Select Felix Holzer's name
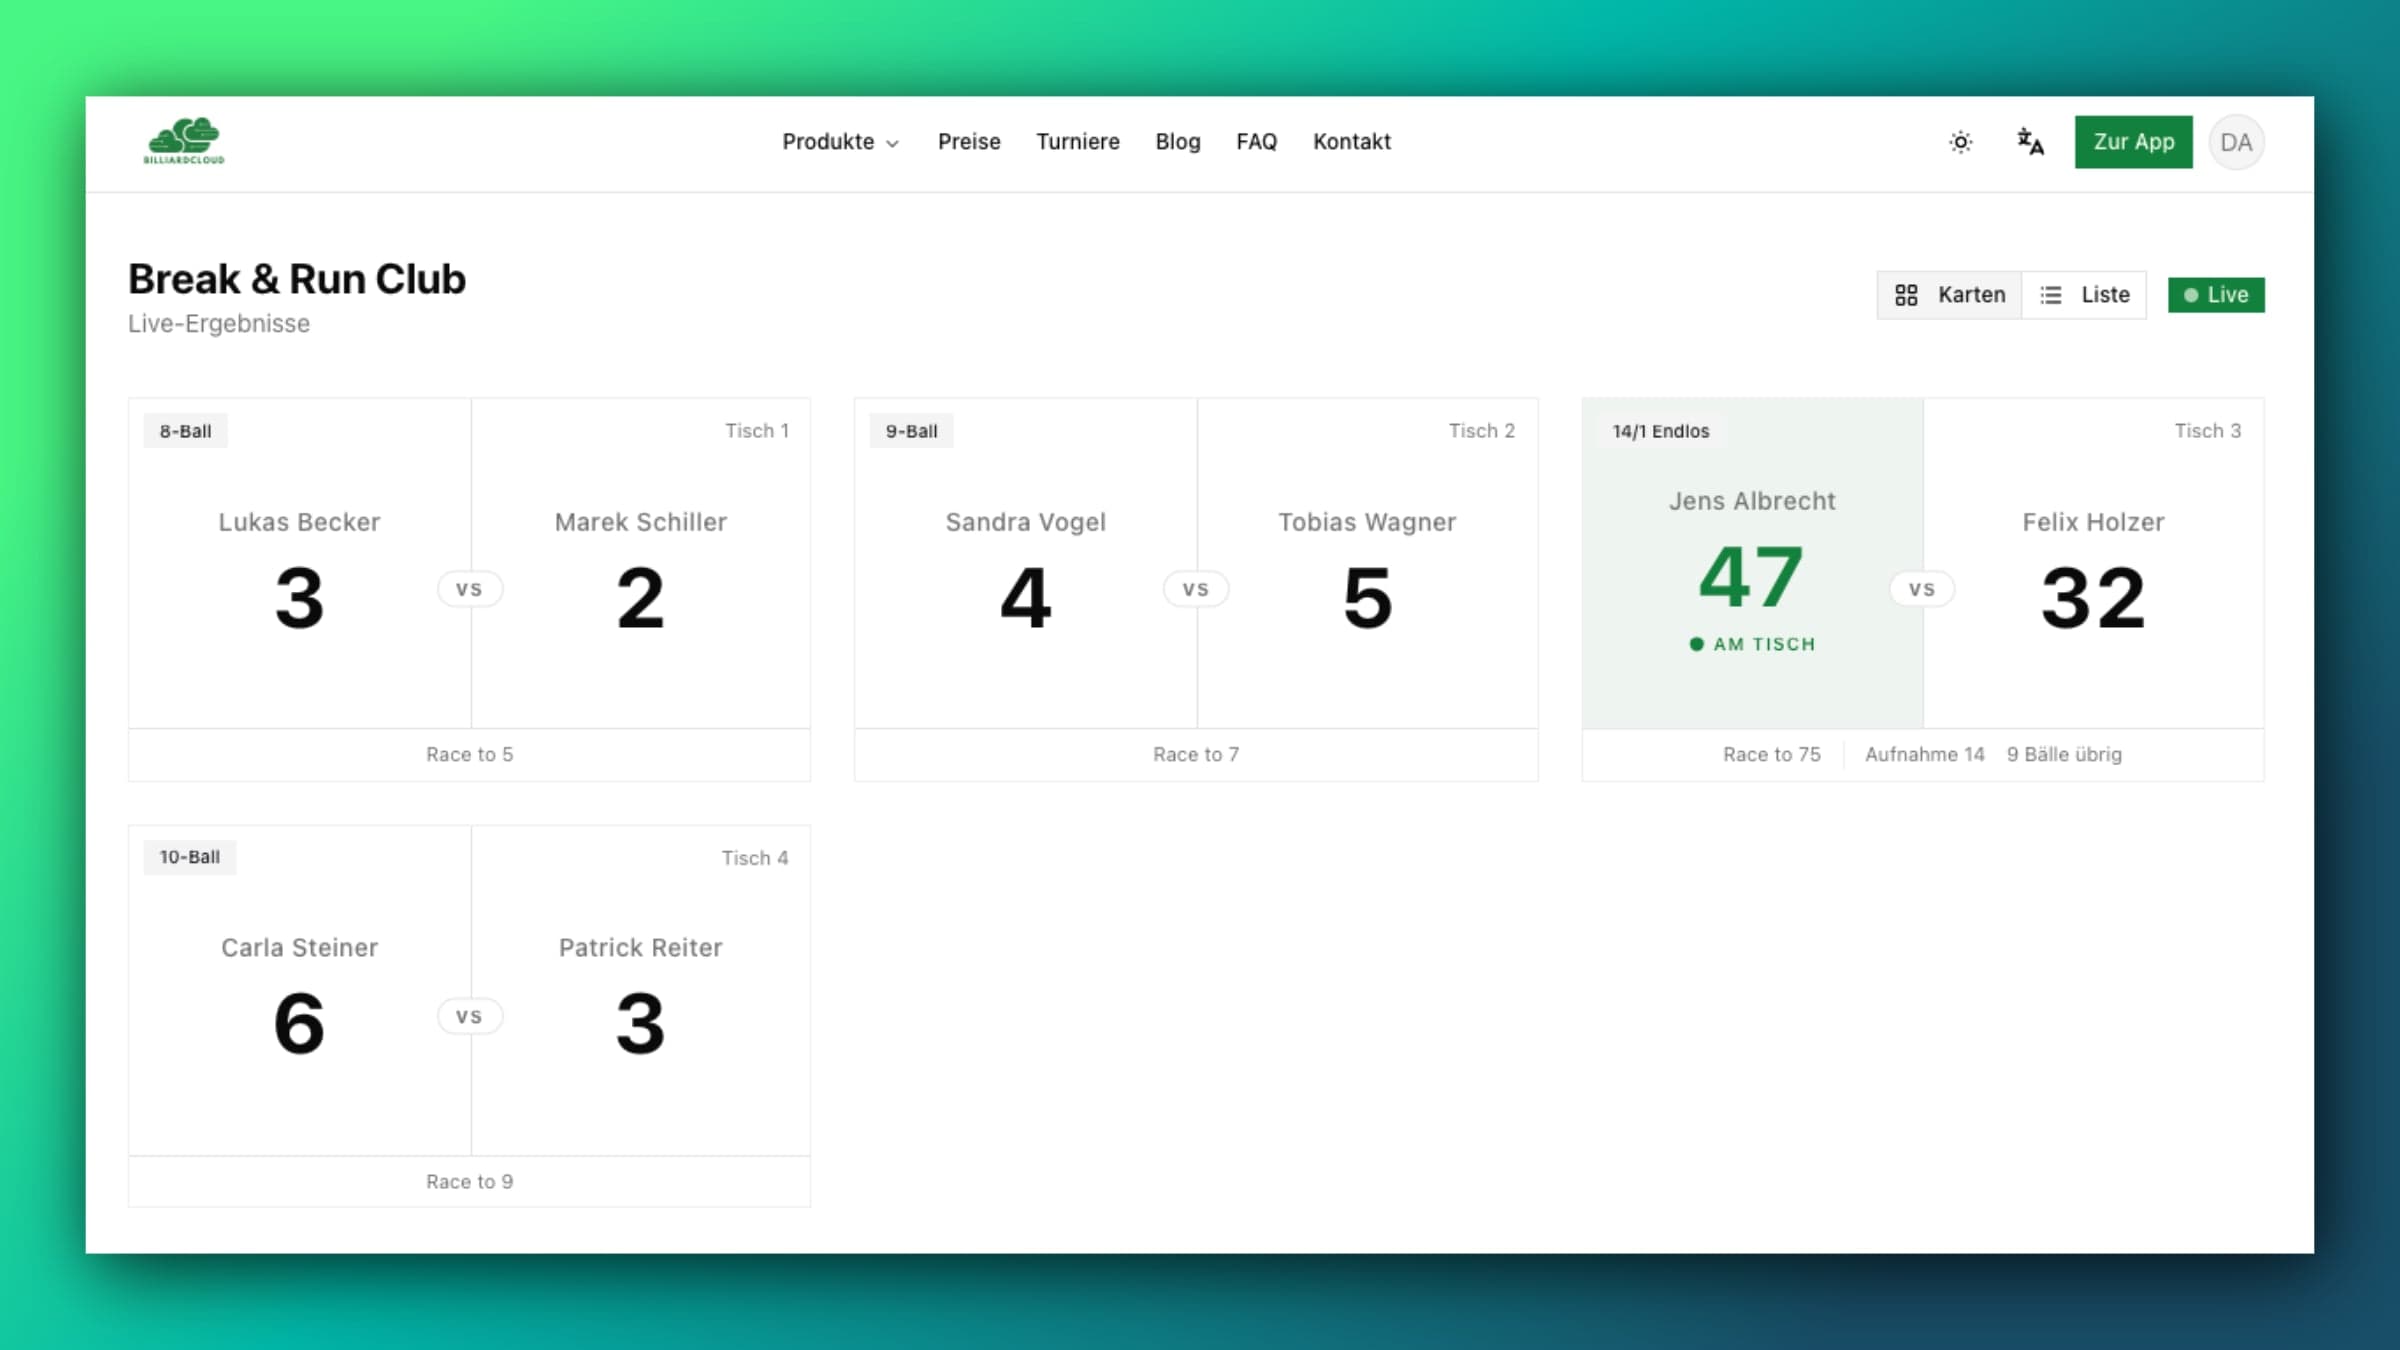The height and width of the screenshot is (1350, 2400). [x=2093, y=522]
